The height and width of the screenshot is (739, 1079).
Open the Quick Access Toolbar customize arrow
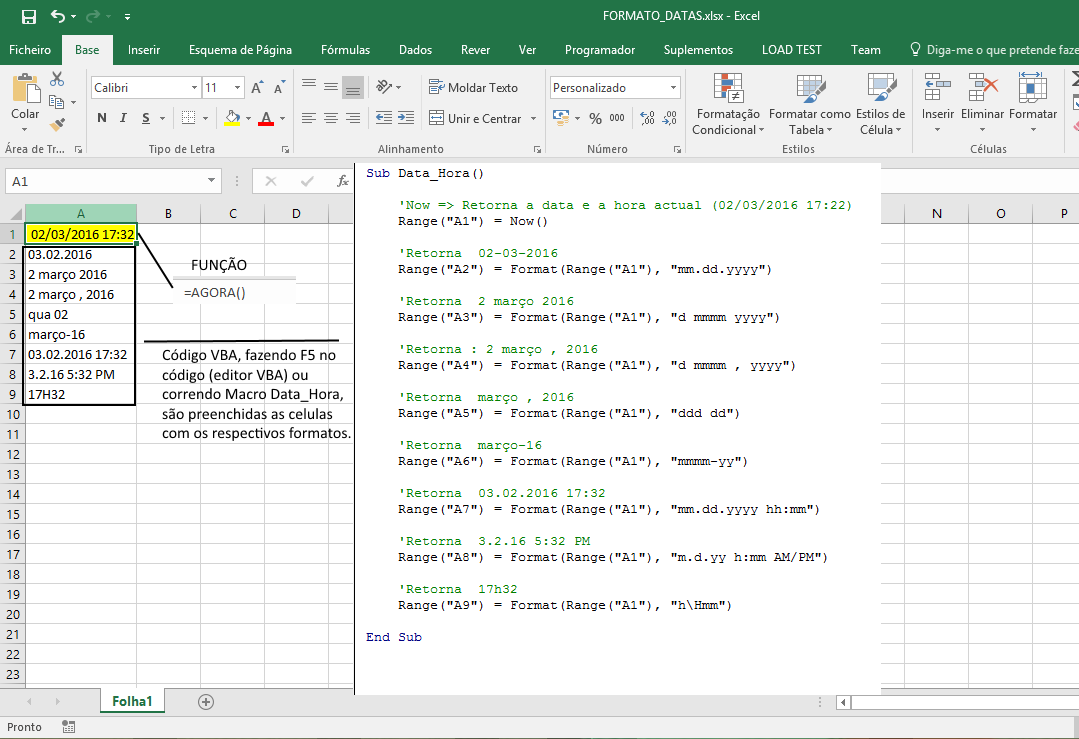click(x=127, y=17)
